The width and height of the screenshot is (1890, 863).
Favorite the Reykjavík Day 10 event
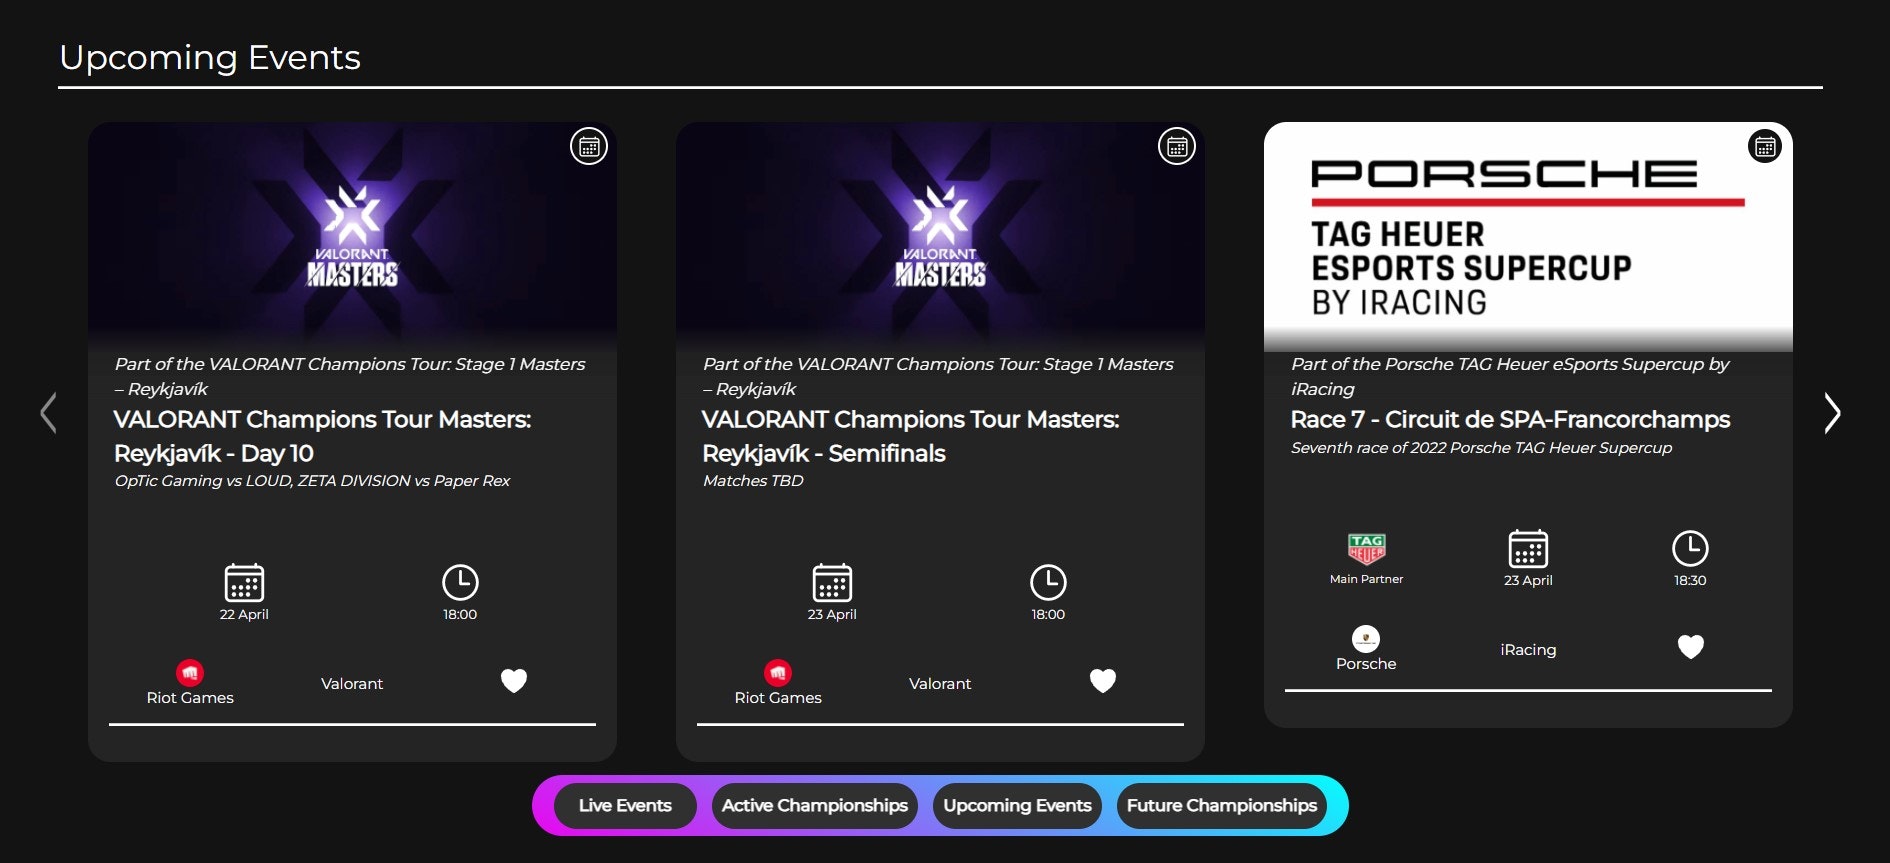tap(514, 681)
